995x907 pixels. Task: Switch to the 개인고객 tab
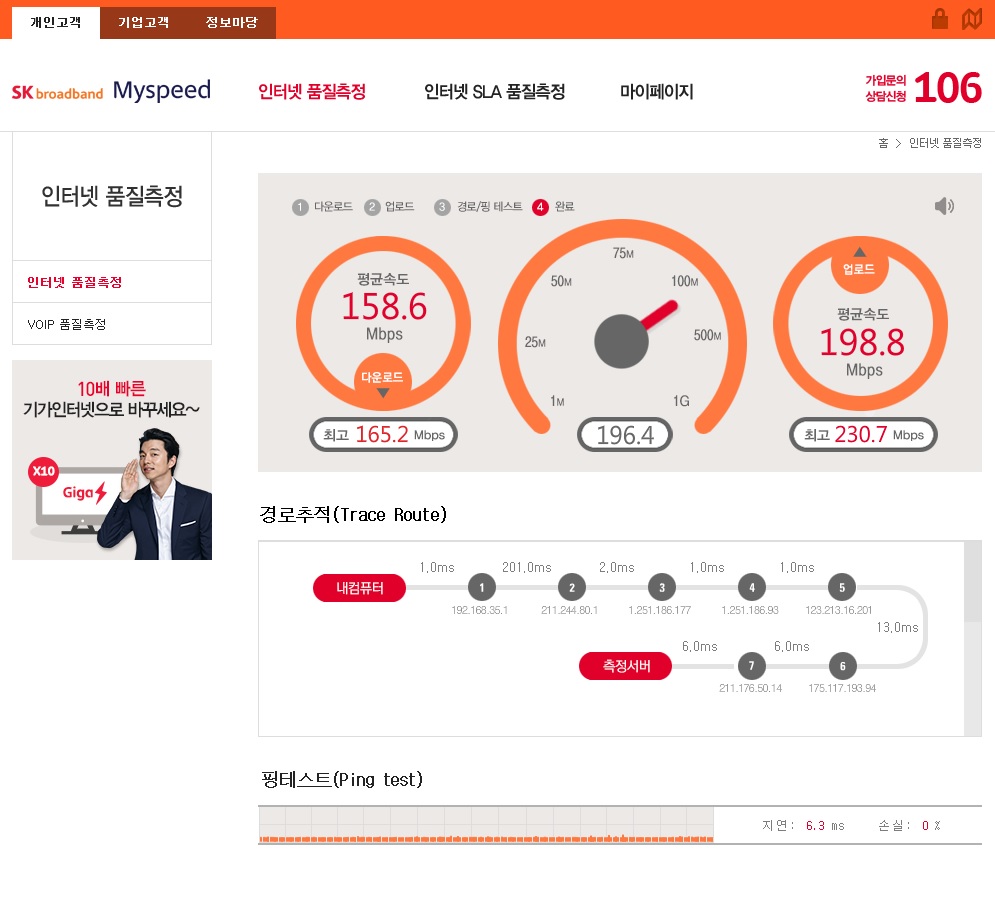click(x=56, y=23)
